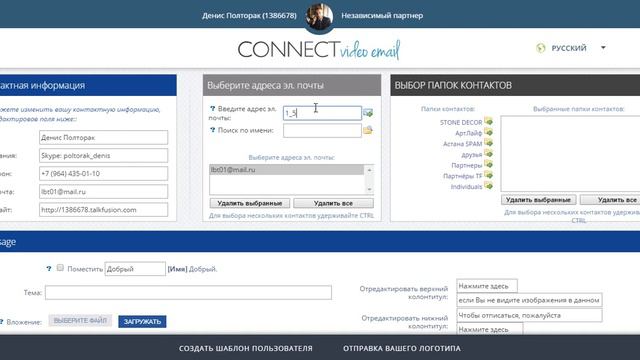Focus the email address entry field
640x360 pixels.
[x=322, y=113]
